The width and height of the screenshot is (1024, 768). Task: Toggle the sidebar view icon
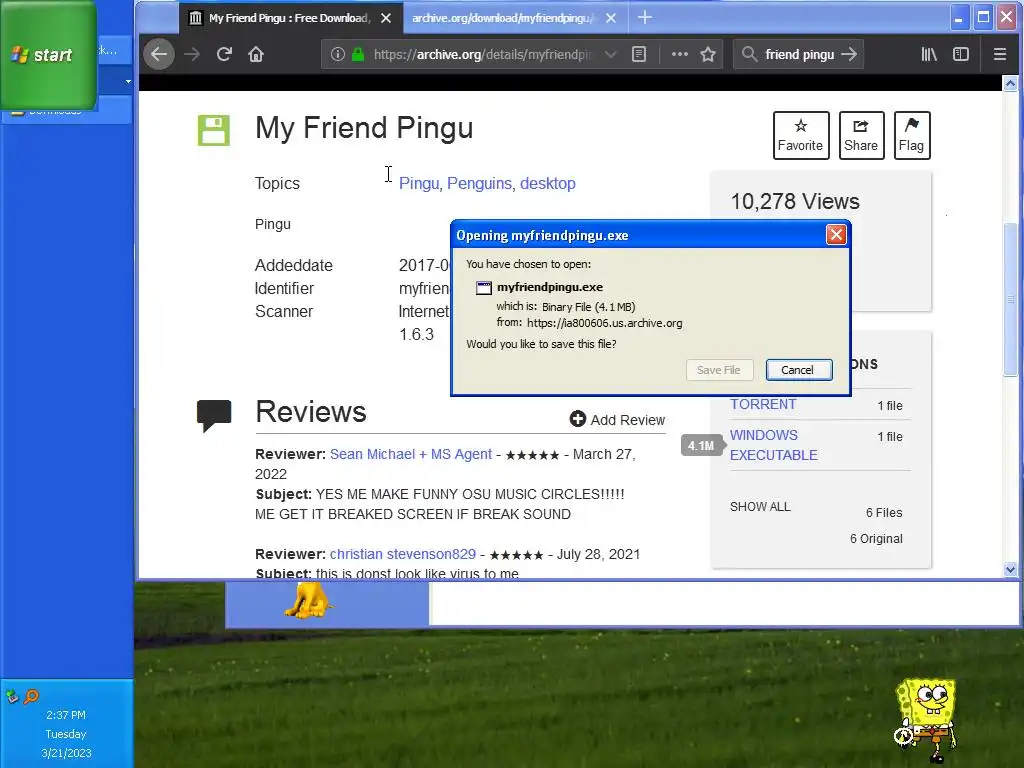pos(961,54)
